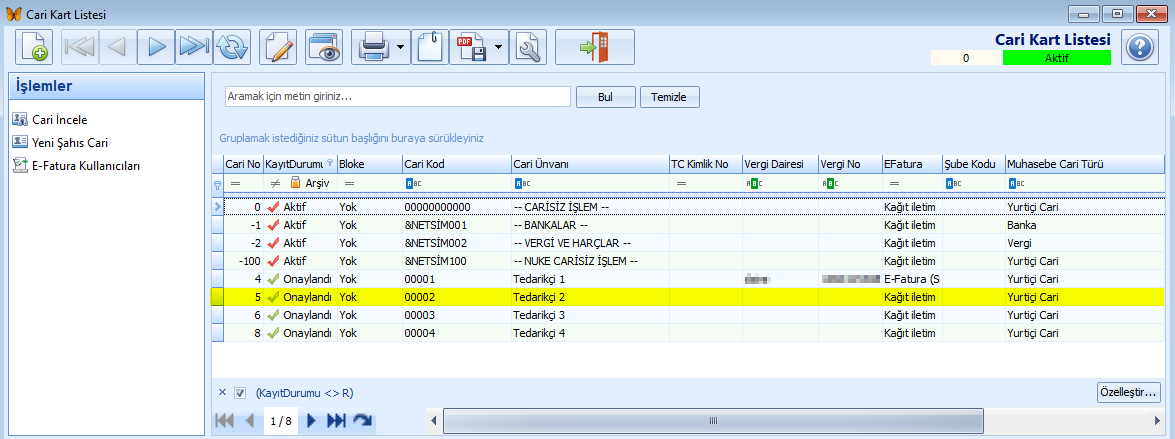Click the Banka accounting type cell

click(1085, 225)
